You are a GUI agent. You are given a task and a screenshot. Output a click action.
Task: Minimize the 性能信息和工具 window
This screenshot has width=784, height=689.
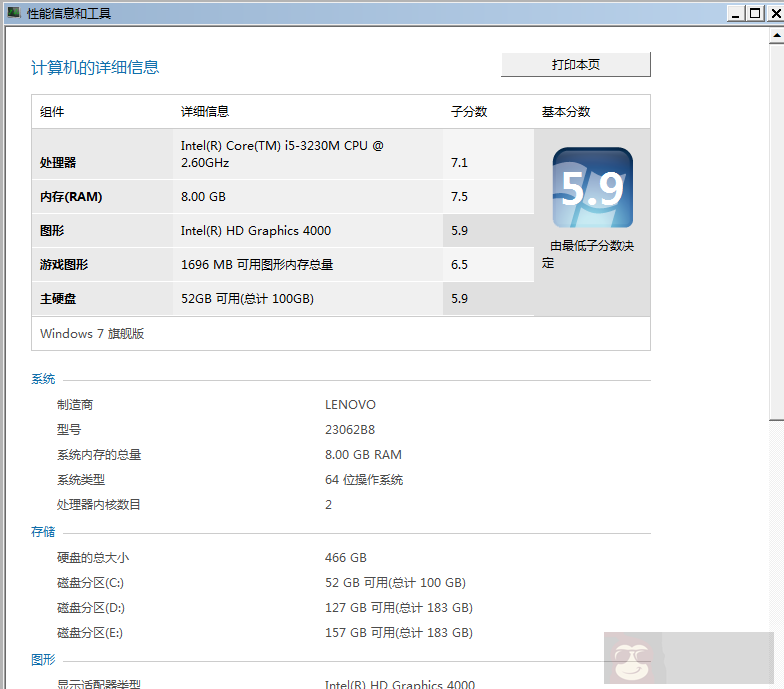click(735, 13)
